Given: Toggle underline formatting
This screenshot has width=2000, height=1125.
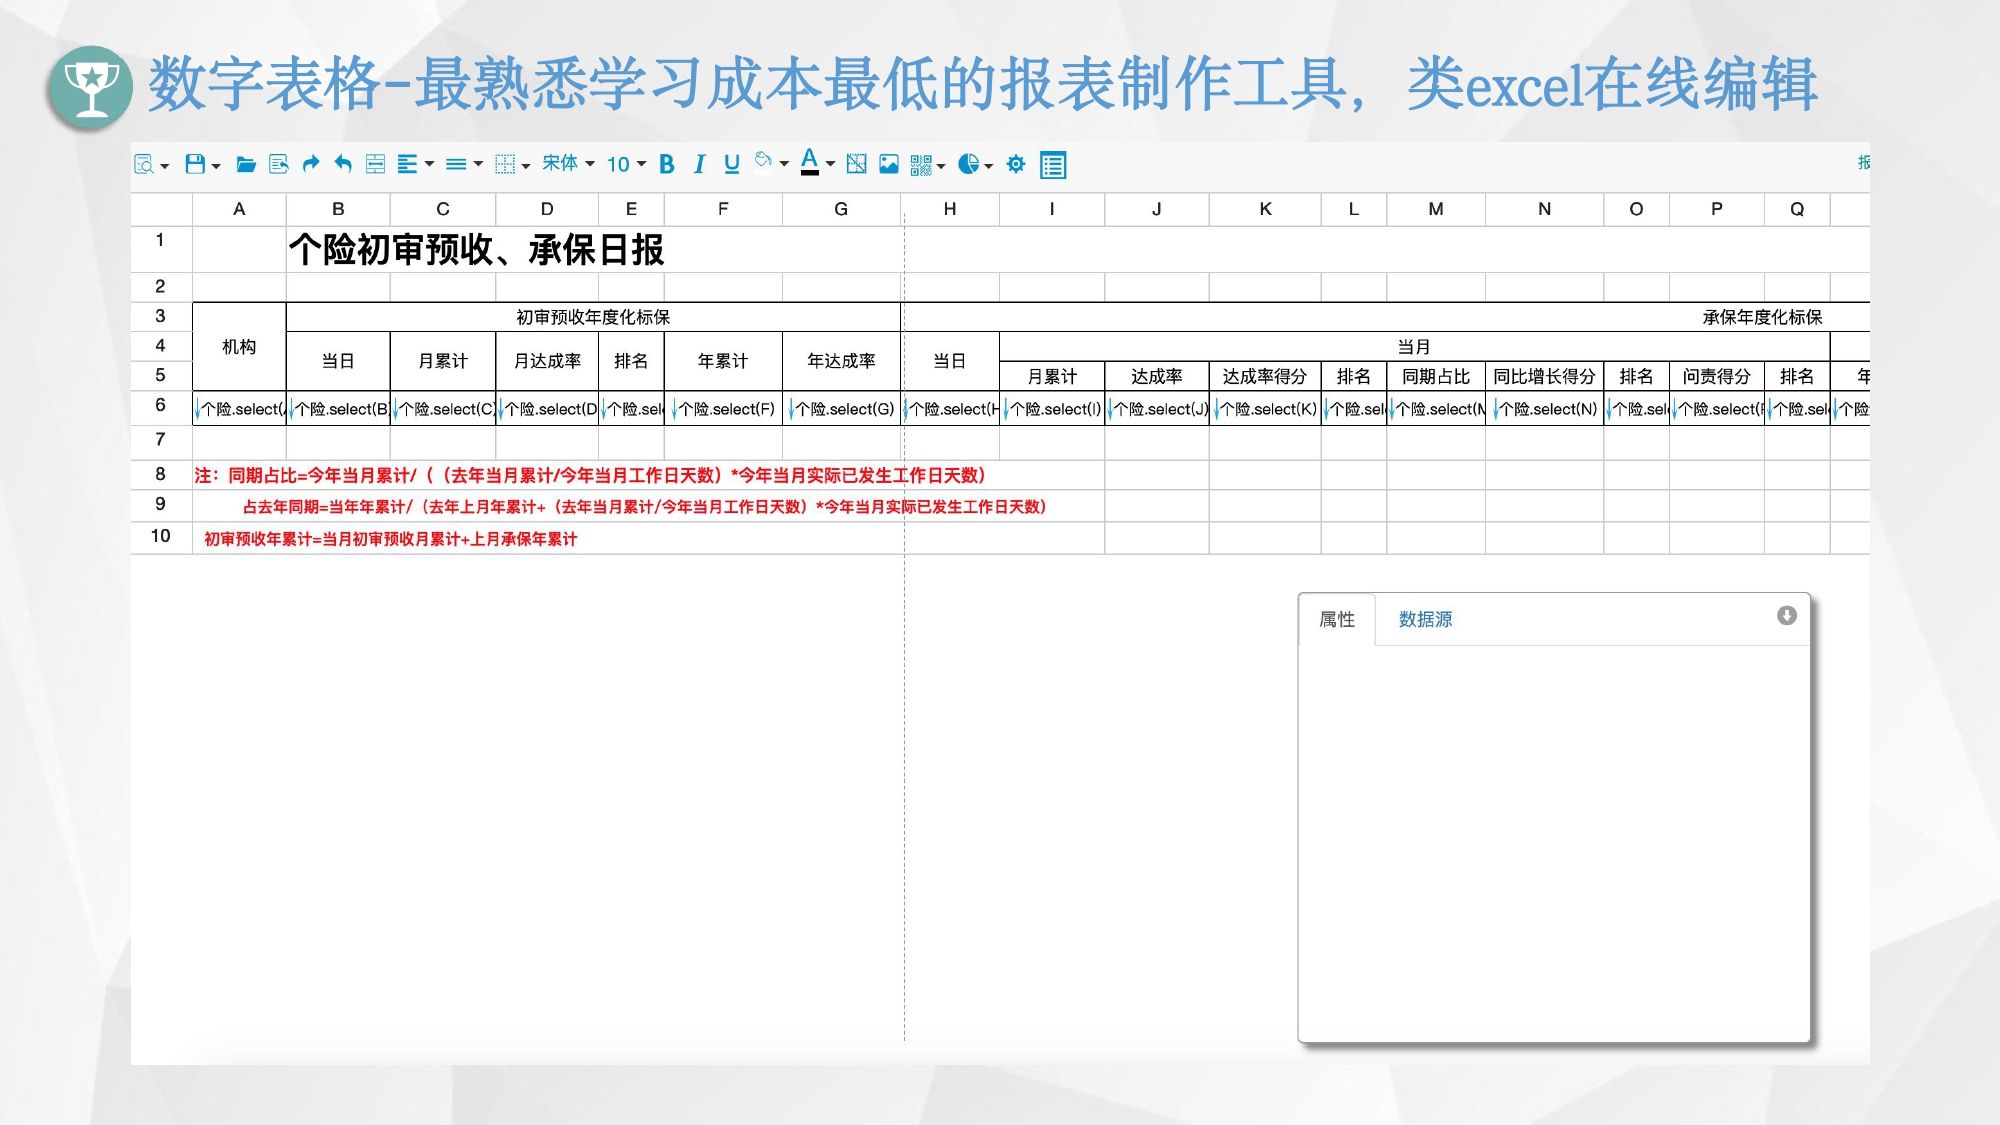Looking at the screenshot, I should tap(732, 164).
